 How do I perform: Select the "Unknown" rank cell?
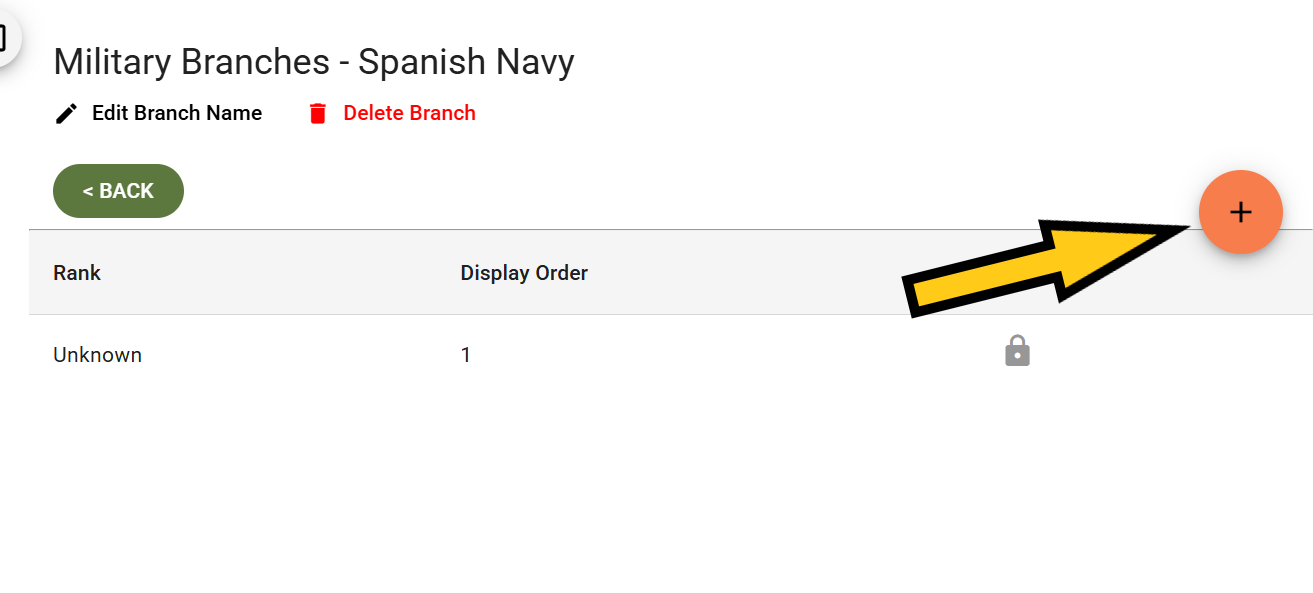pos(97,355)
